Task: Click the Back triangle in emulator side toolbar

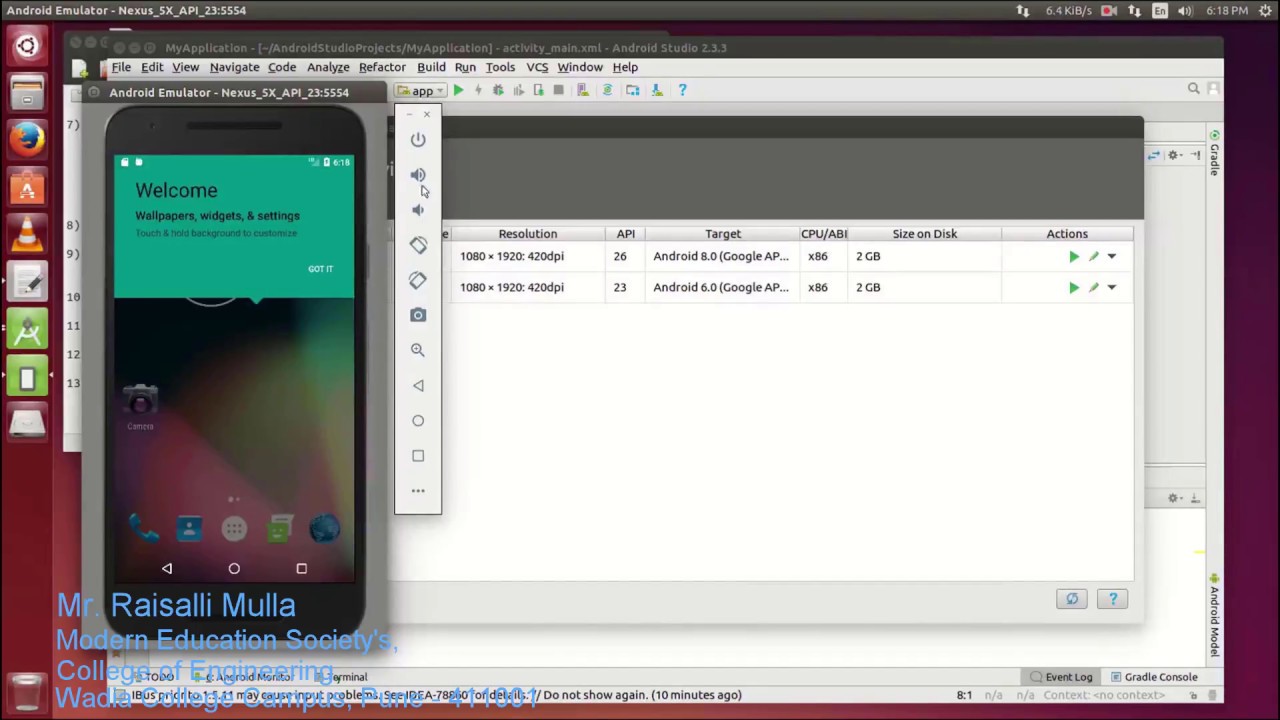Action: (418, 385)
